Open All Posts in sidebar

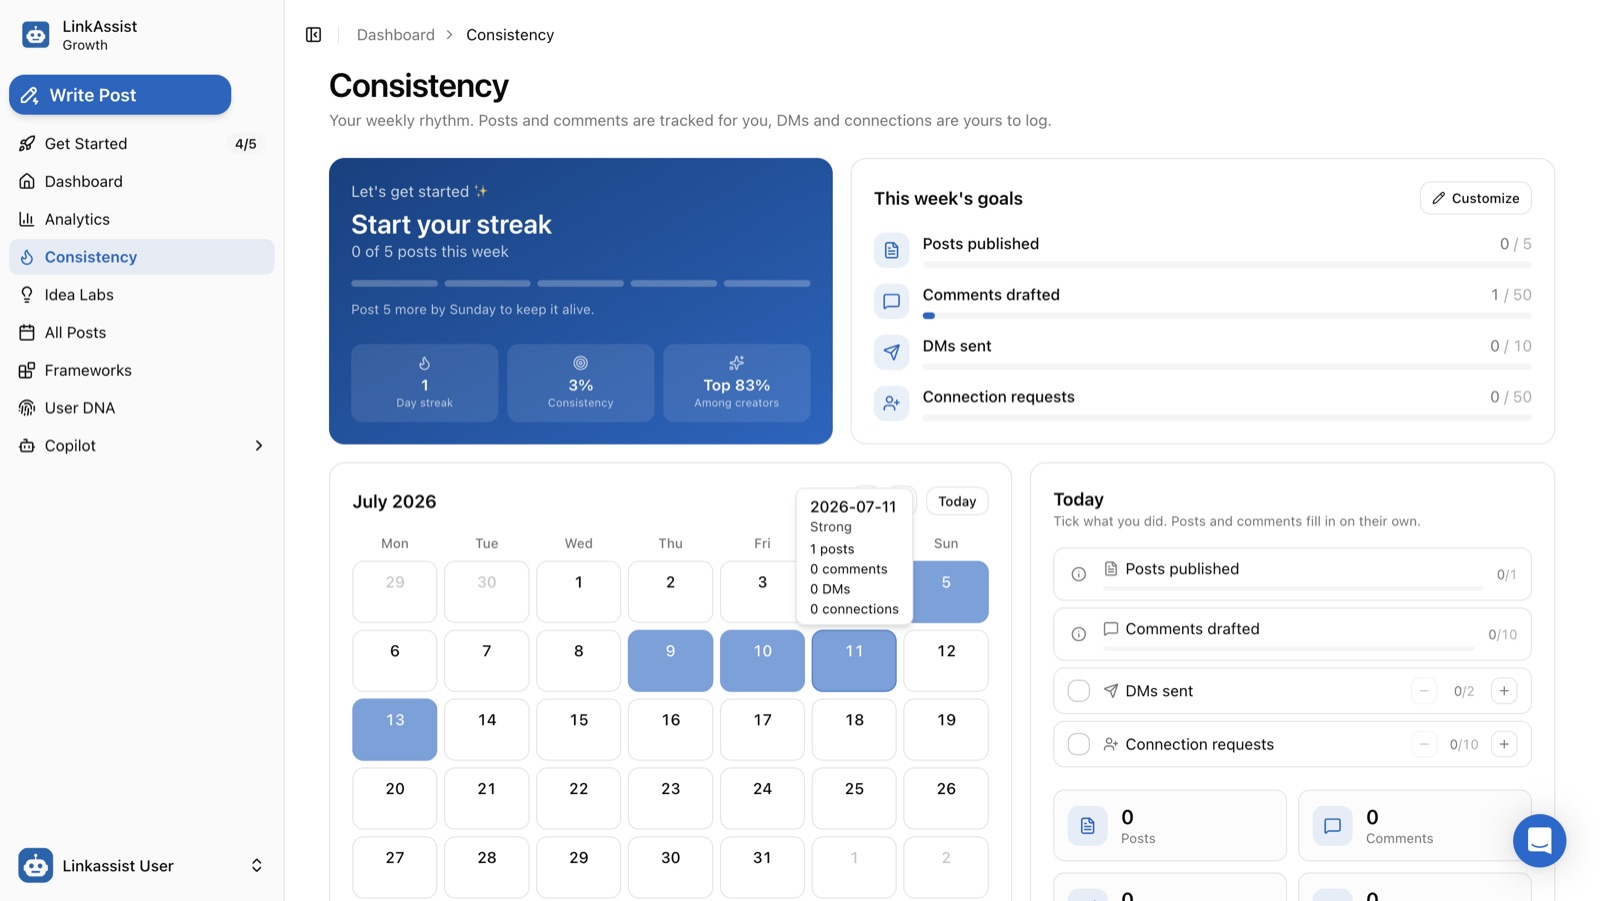point(142,332)
